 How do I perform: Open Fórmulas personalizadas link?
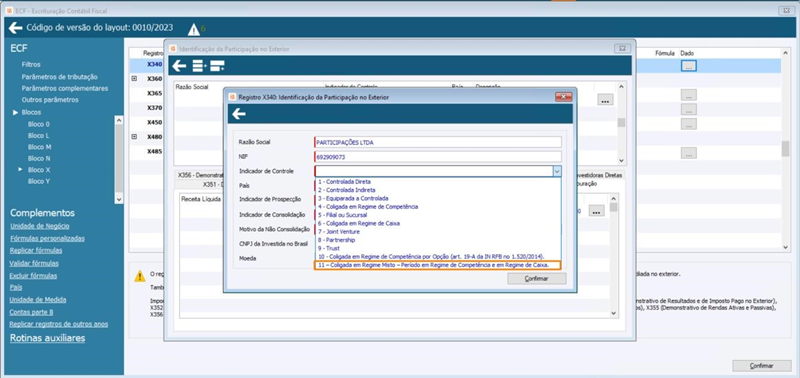click(47, 238)
